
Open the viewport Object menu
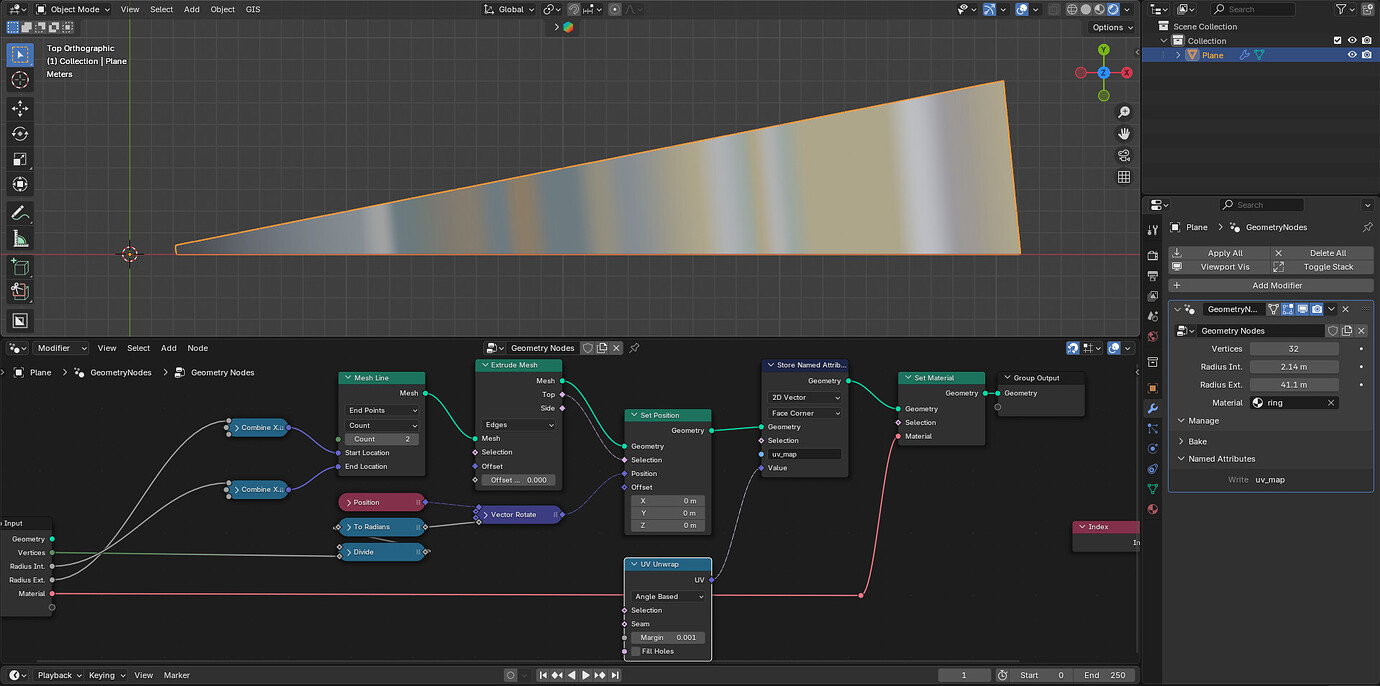(223, 9)
